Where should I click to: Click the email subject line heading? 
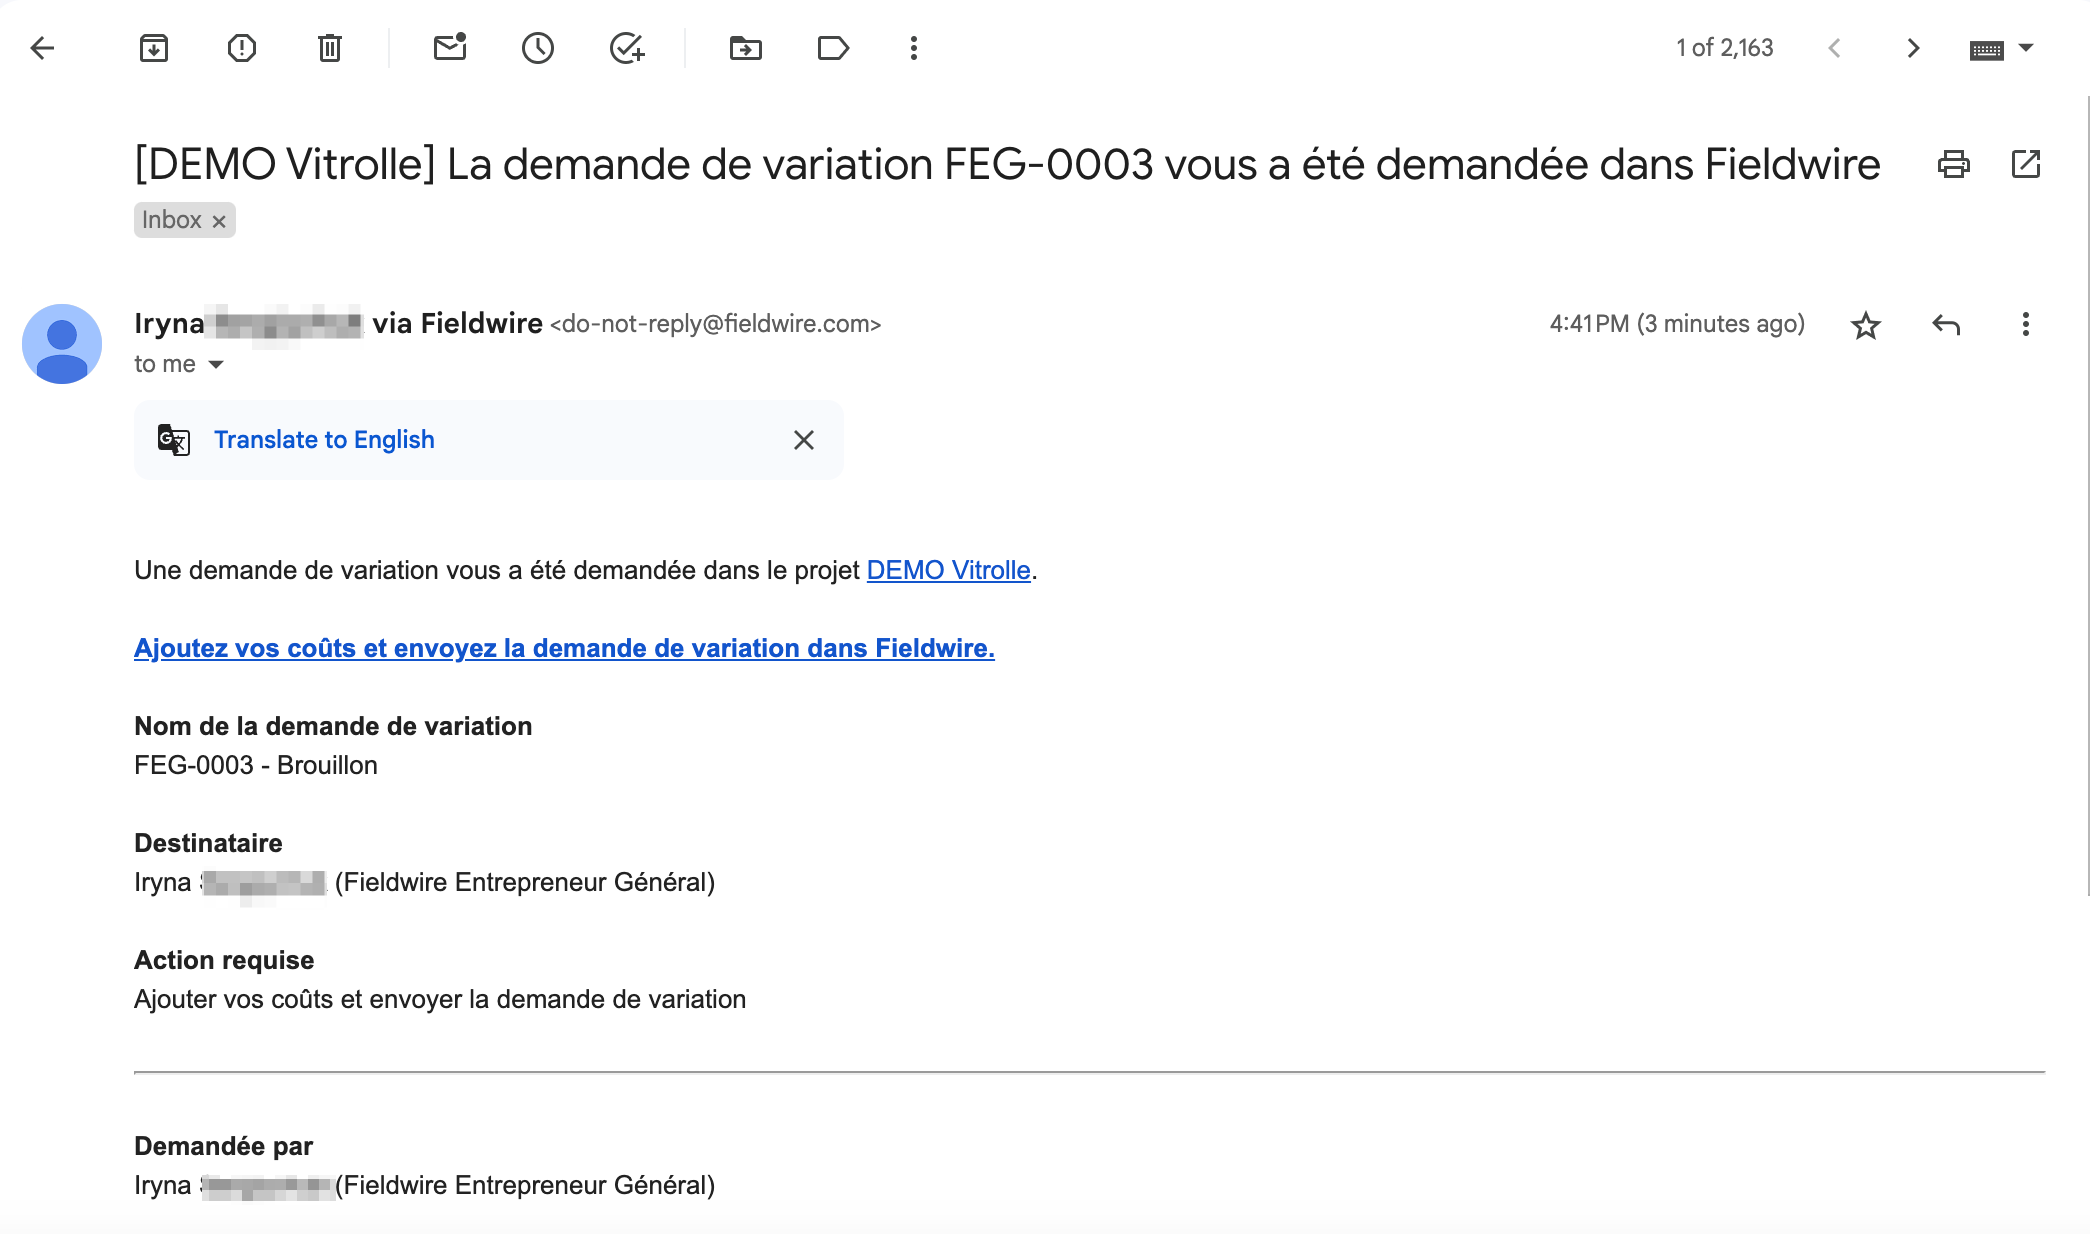pos(1007,164)
